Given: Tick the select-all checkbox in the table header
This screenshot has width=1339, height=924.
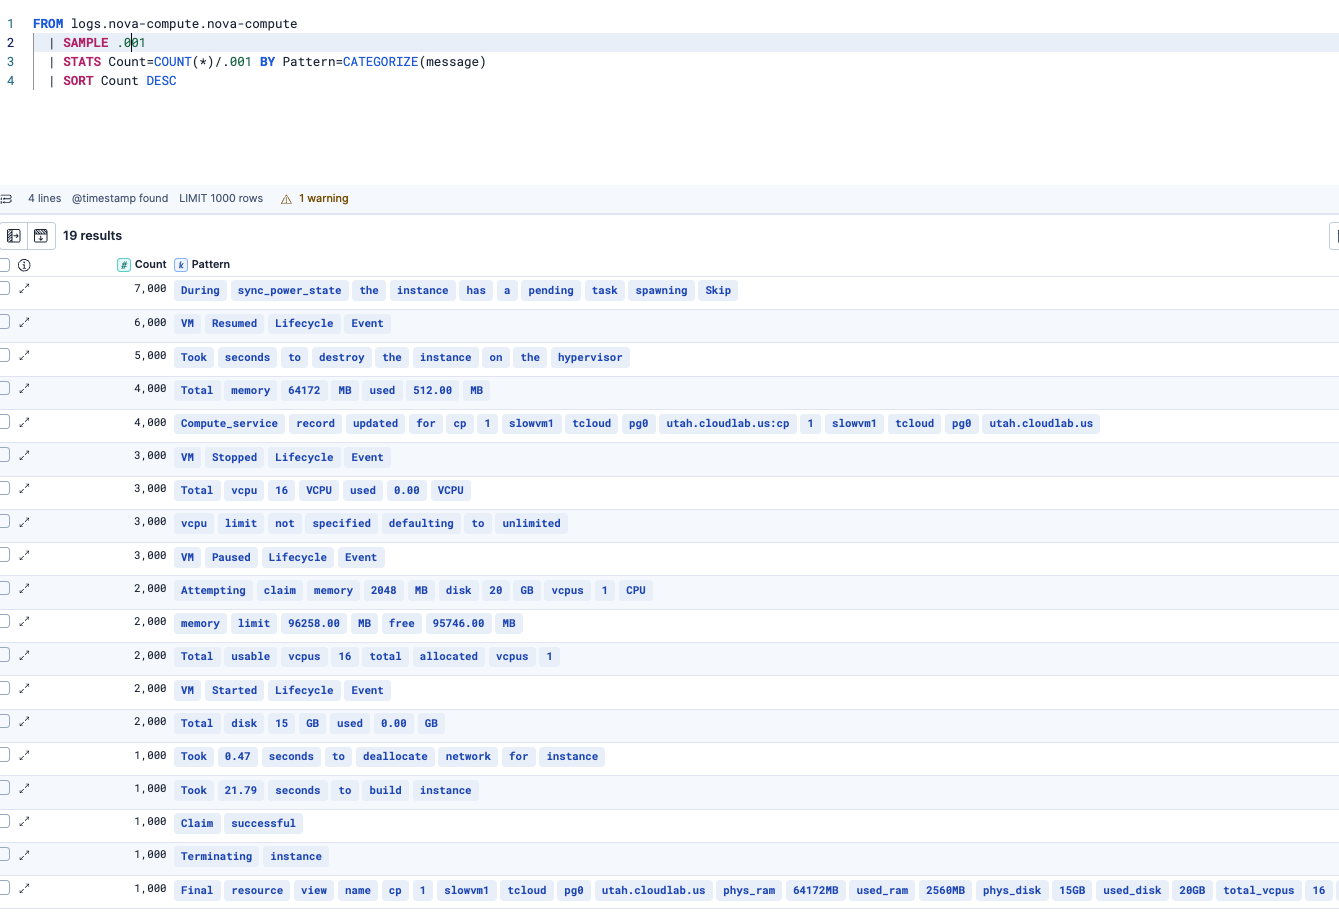Looking at the screenshot, I should (x=4, y=265).
